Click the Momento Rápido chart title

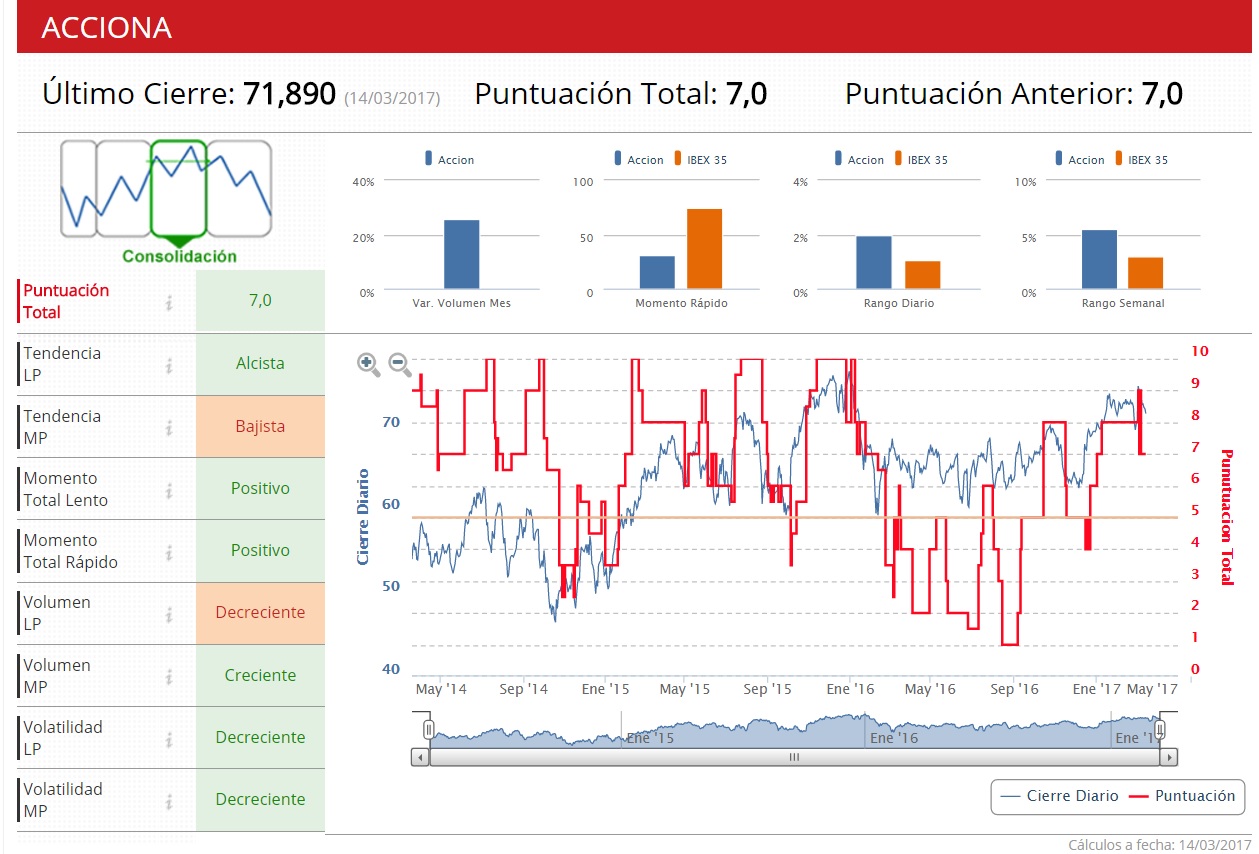pyautogui.click(x=681, y=303)
